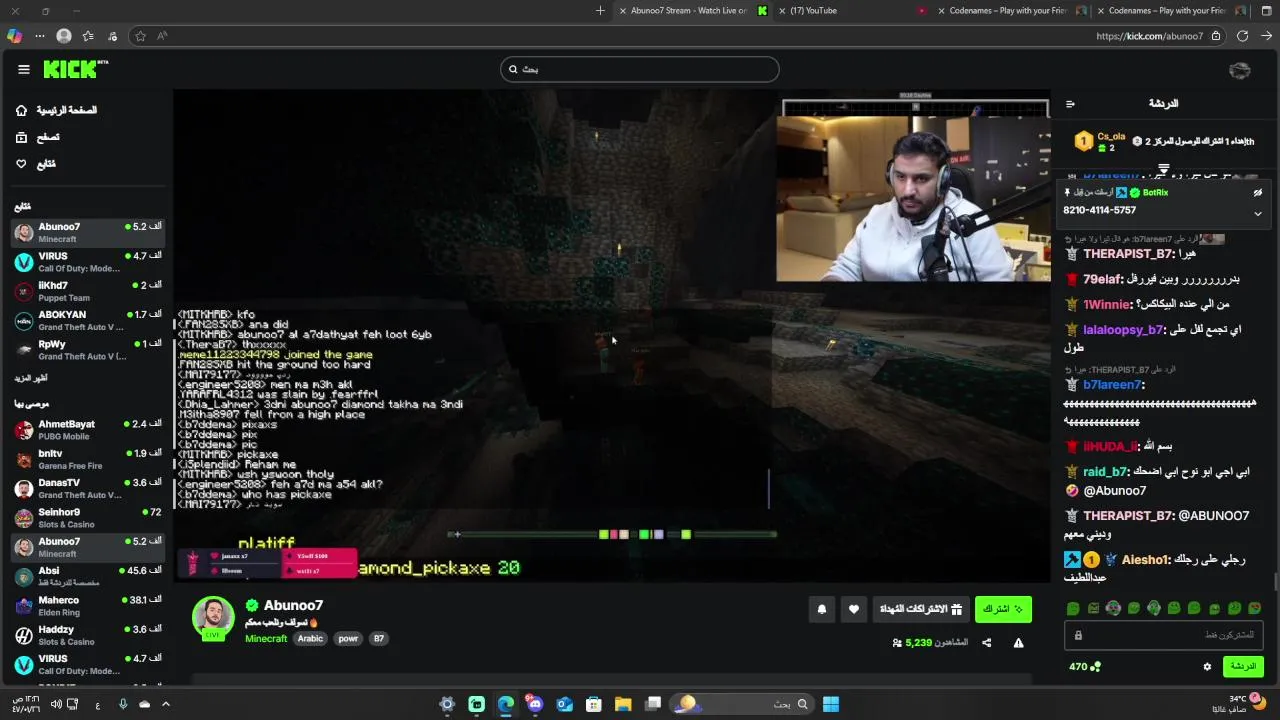The image size is (1280, 720).
Task: Open the user profile avatar menu
Action: [1240, 70]
